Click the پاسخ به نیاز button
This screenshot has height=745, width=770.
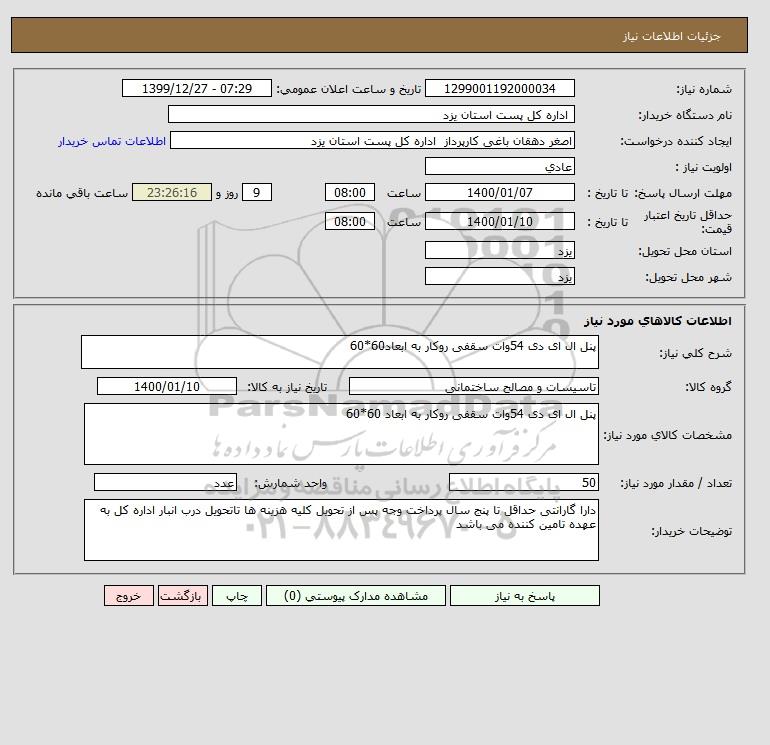tap(524, 595)
